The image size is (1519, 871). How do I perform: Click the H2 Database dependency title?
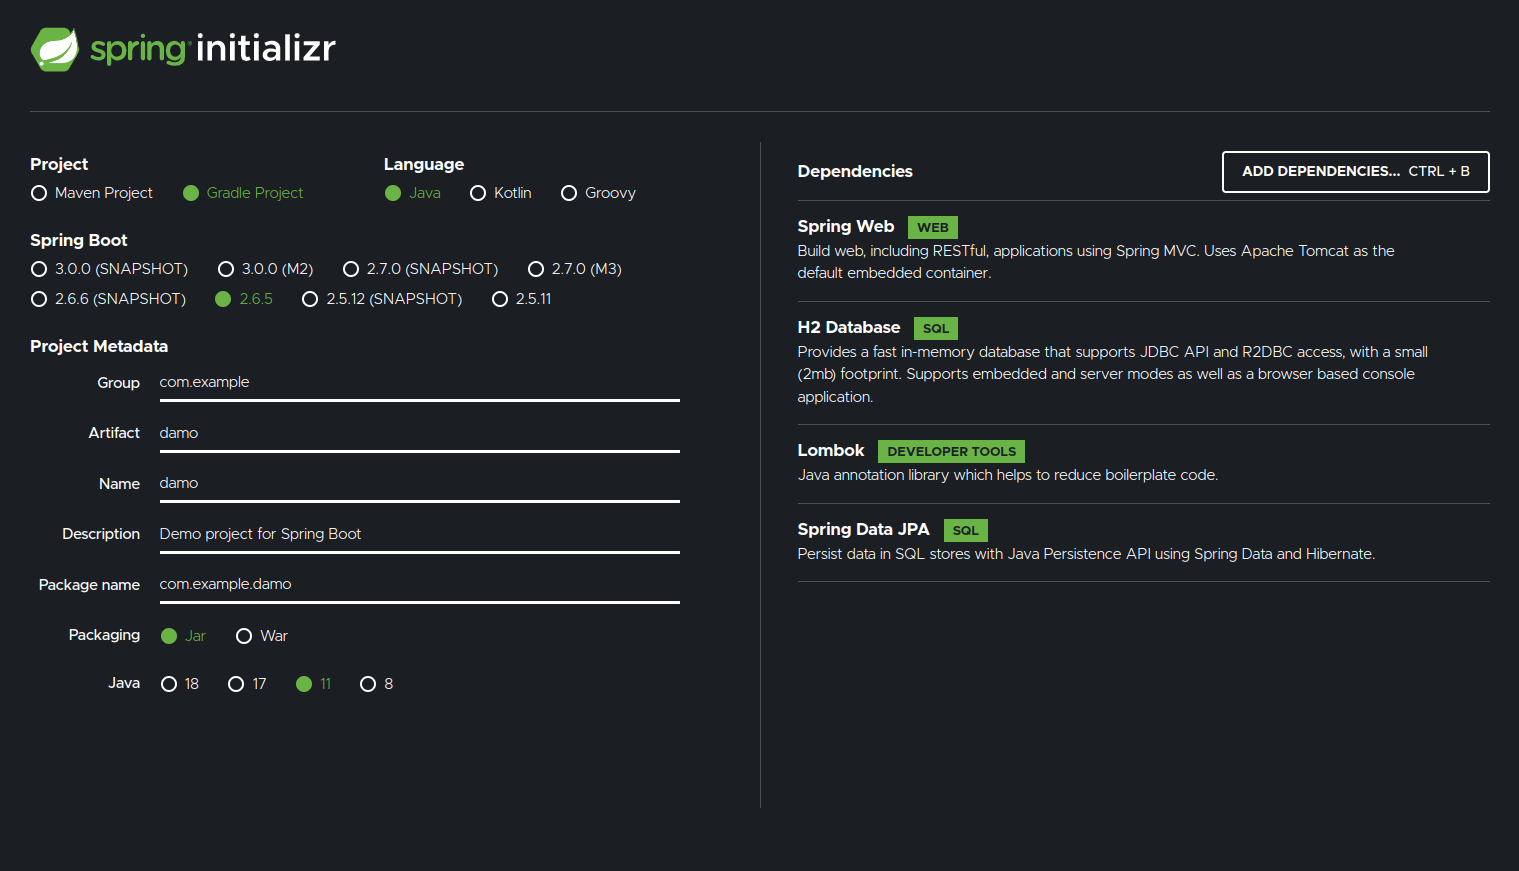click(x=848, y=328)
